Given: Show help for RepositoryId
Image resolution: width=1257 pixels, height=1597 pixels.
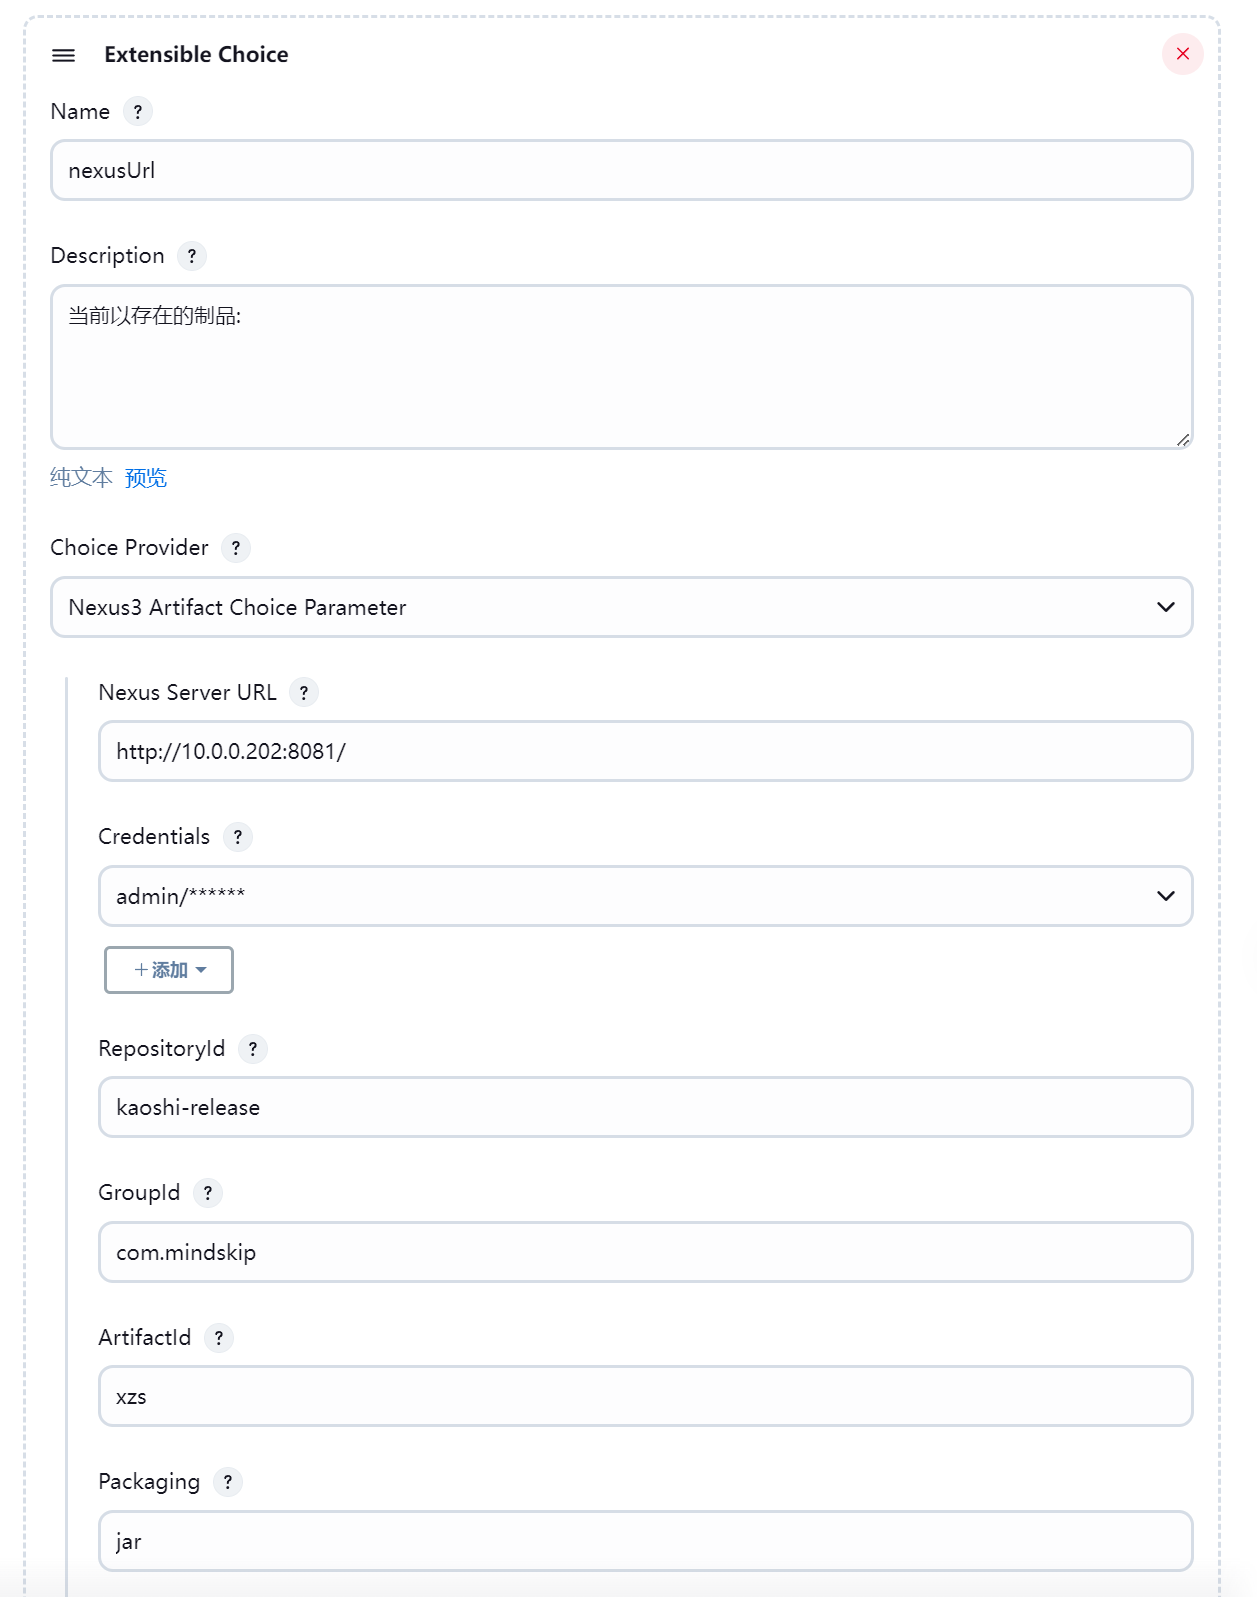Looking at the screenshot, I should click(x=253, y=1049).
